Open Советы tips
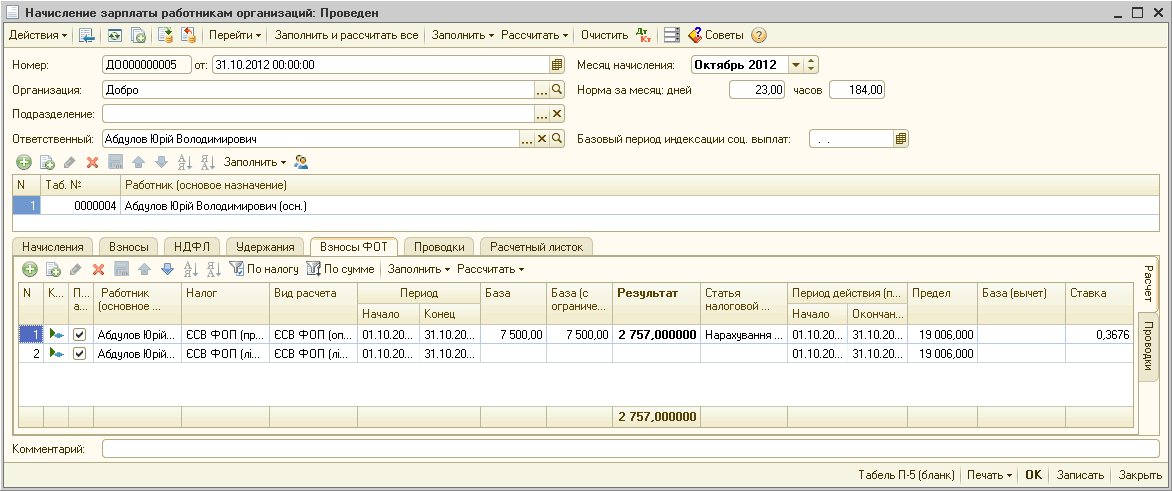This screenshot has width=1172, height=491. [x=715, y=35]
